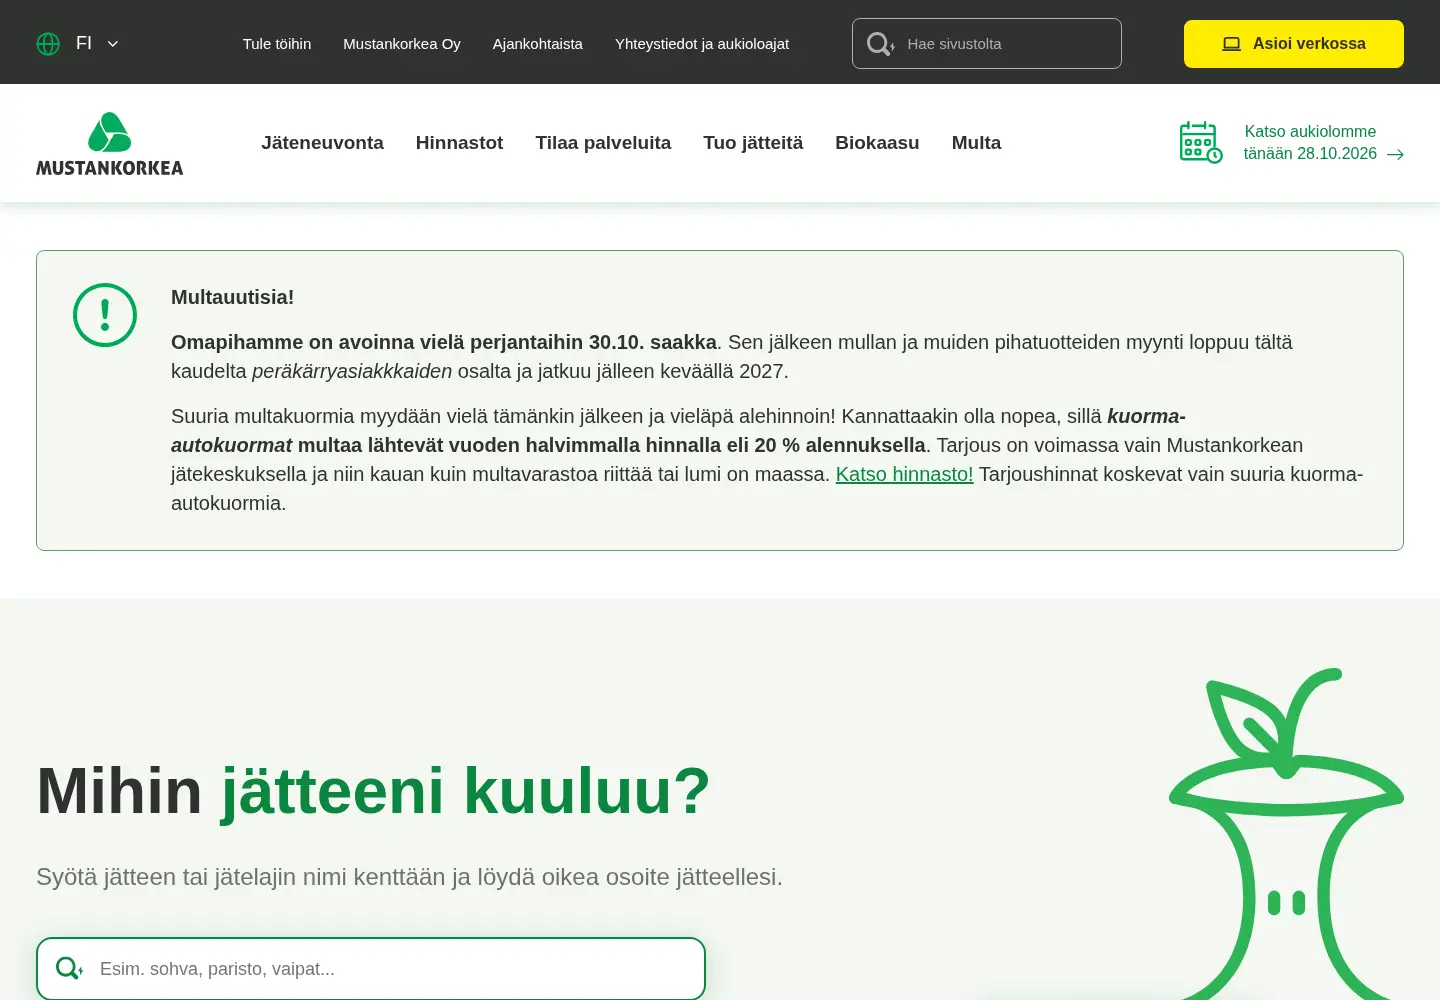
Task: Open the Tilaa palveluita menu
Action: coord(603,143)
